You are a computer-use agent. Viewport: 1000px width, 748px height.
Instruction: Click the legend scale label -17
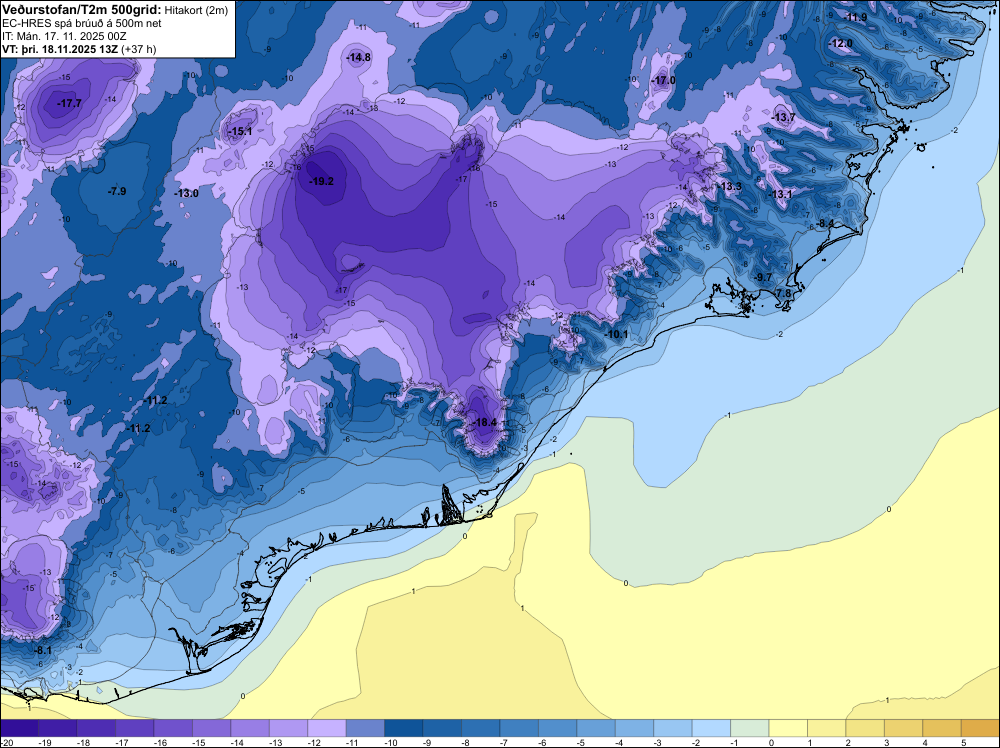(x=121, y=742)
